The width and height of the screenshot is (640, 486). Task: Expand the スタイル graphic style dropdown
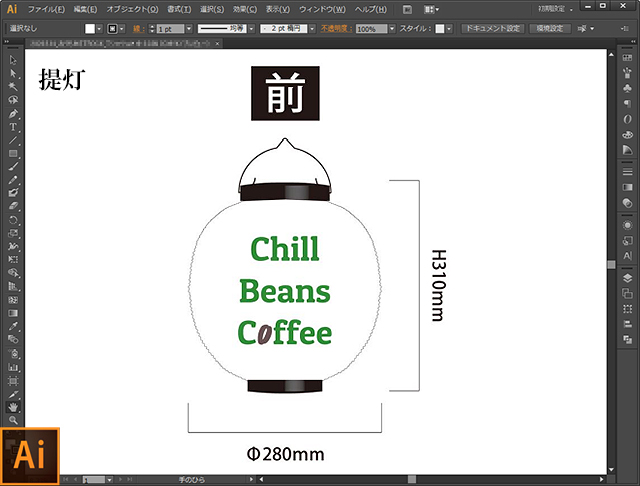448,29
